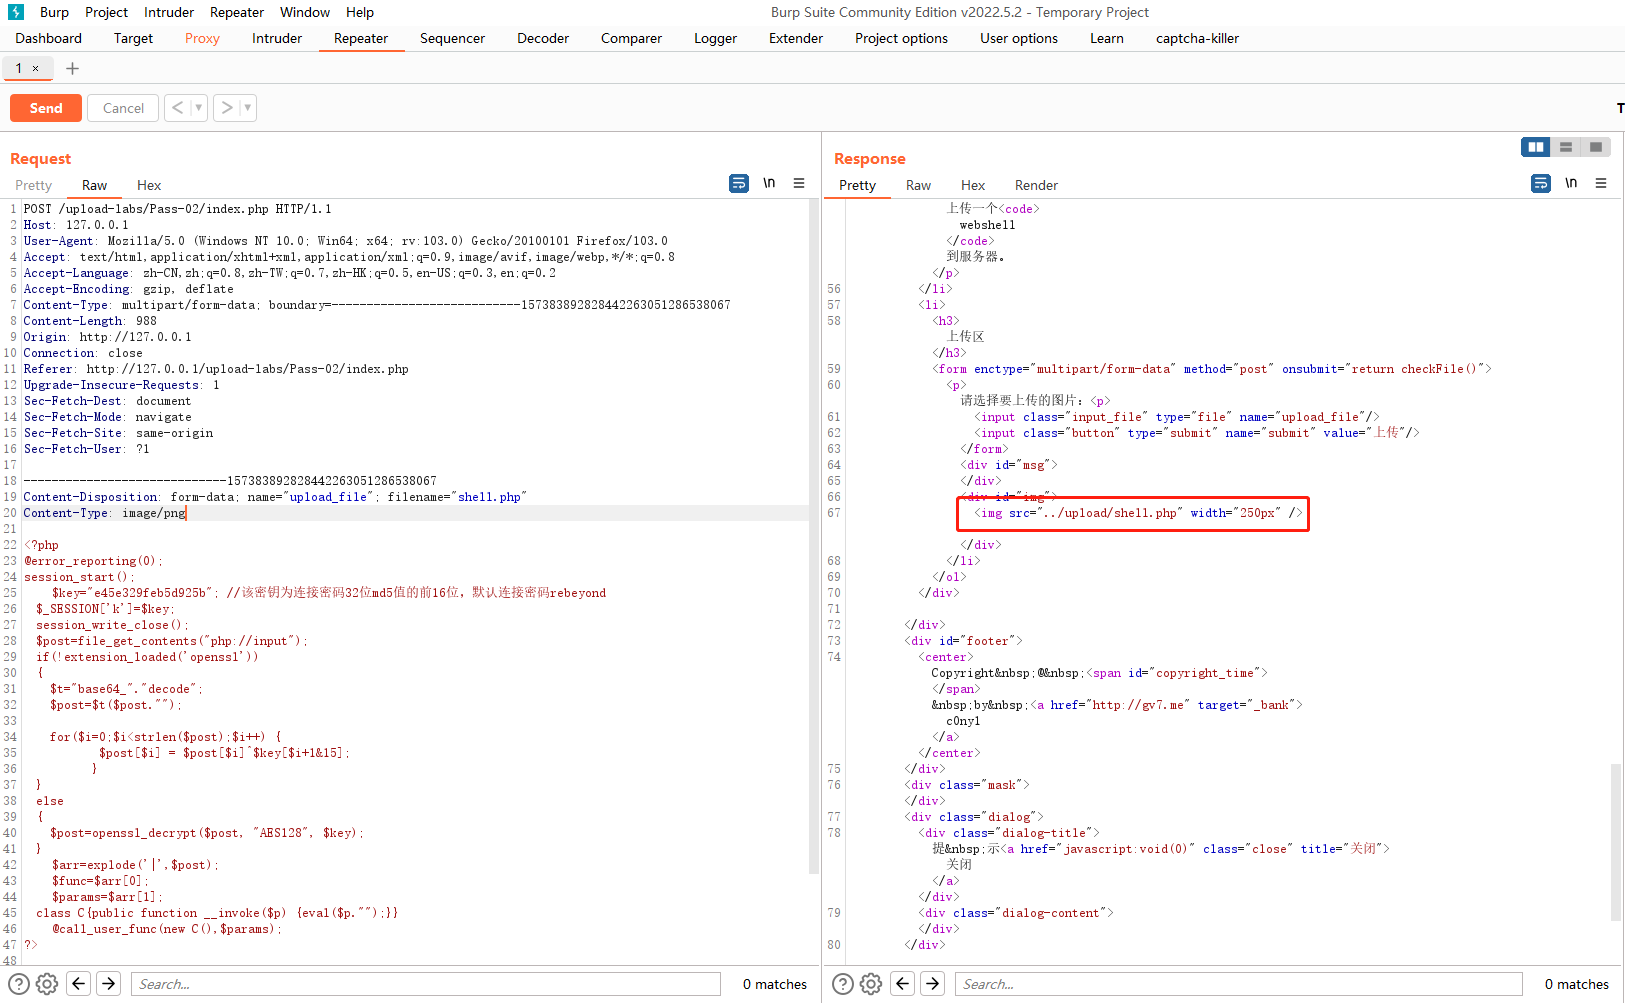1625x1003 pixels.
Task: Open the Sequencer tab
Action: point(452,38)
